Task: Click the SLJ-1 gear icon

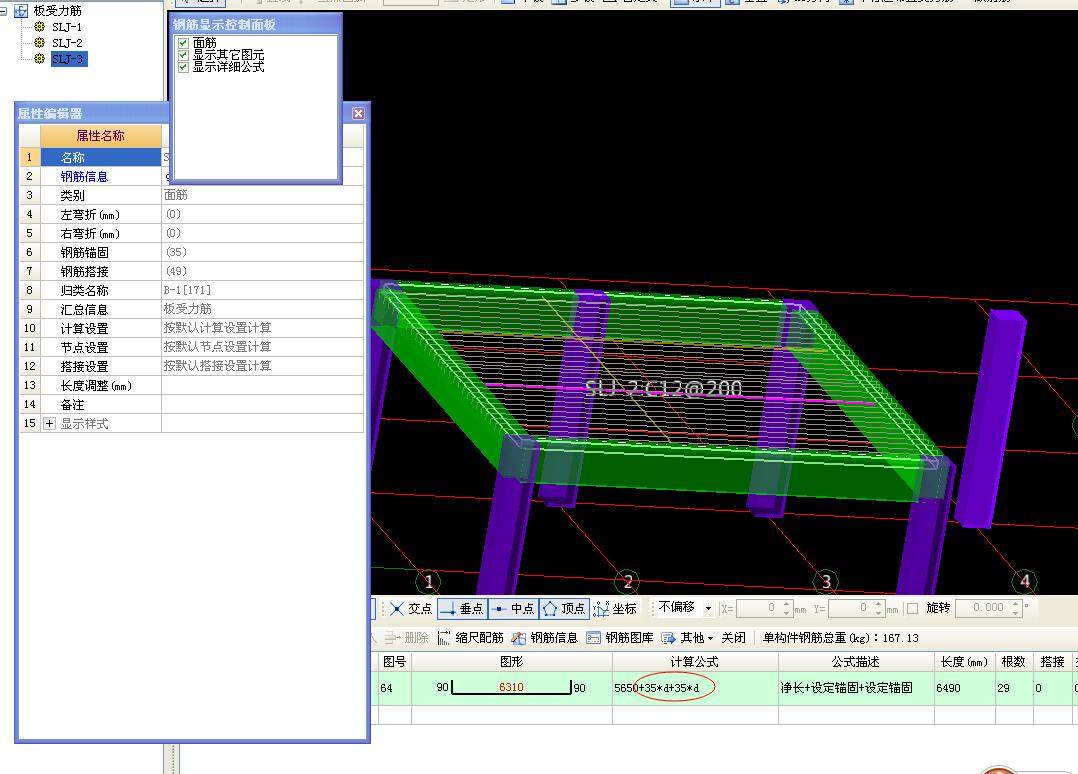Action: [39, 27]
